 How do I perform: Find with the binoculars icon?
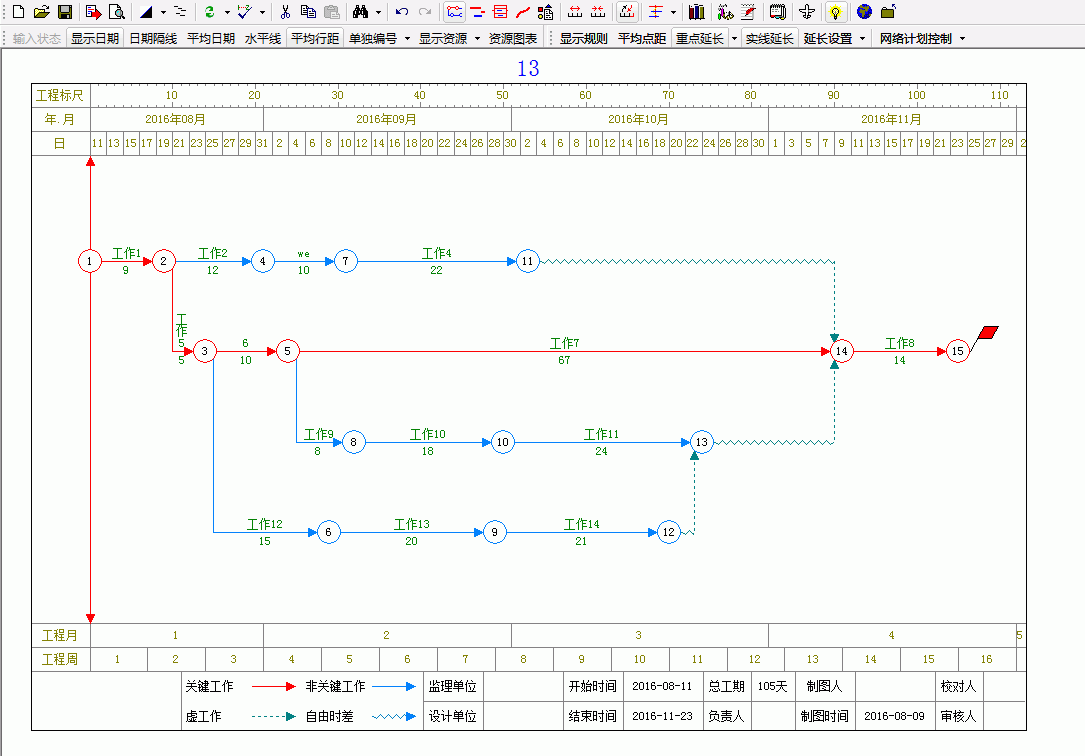[361, 12]
